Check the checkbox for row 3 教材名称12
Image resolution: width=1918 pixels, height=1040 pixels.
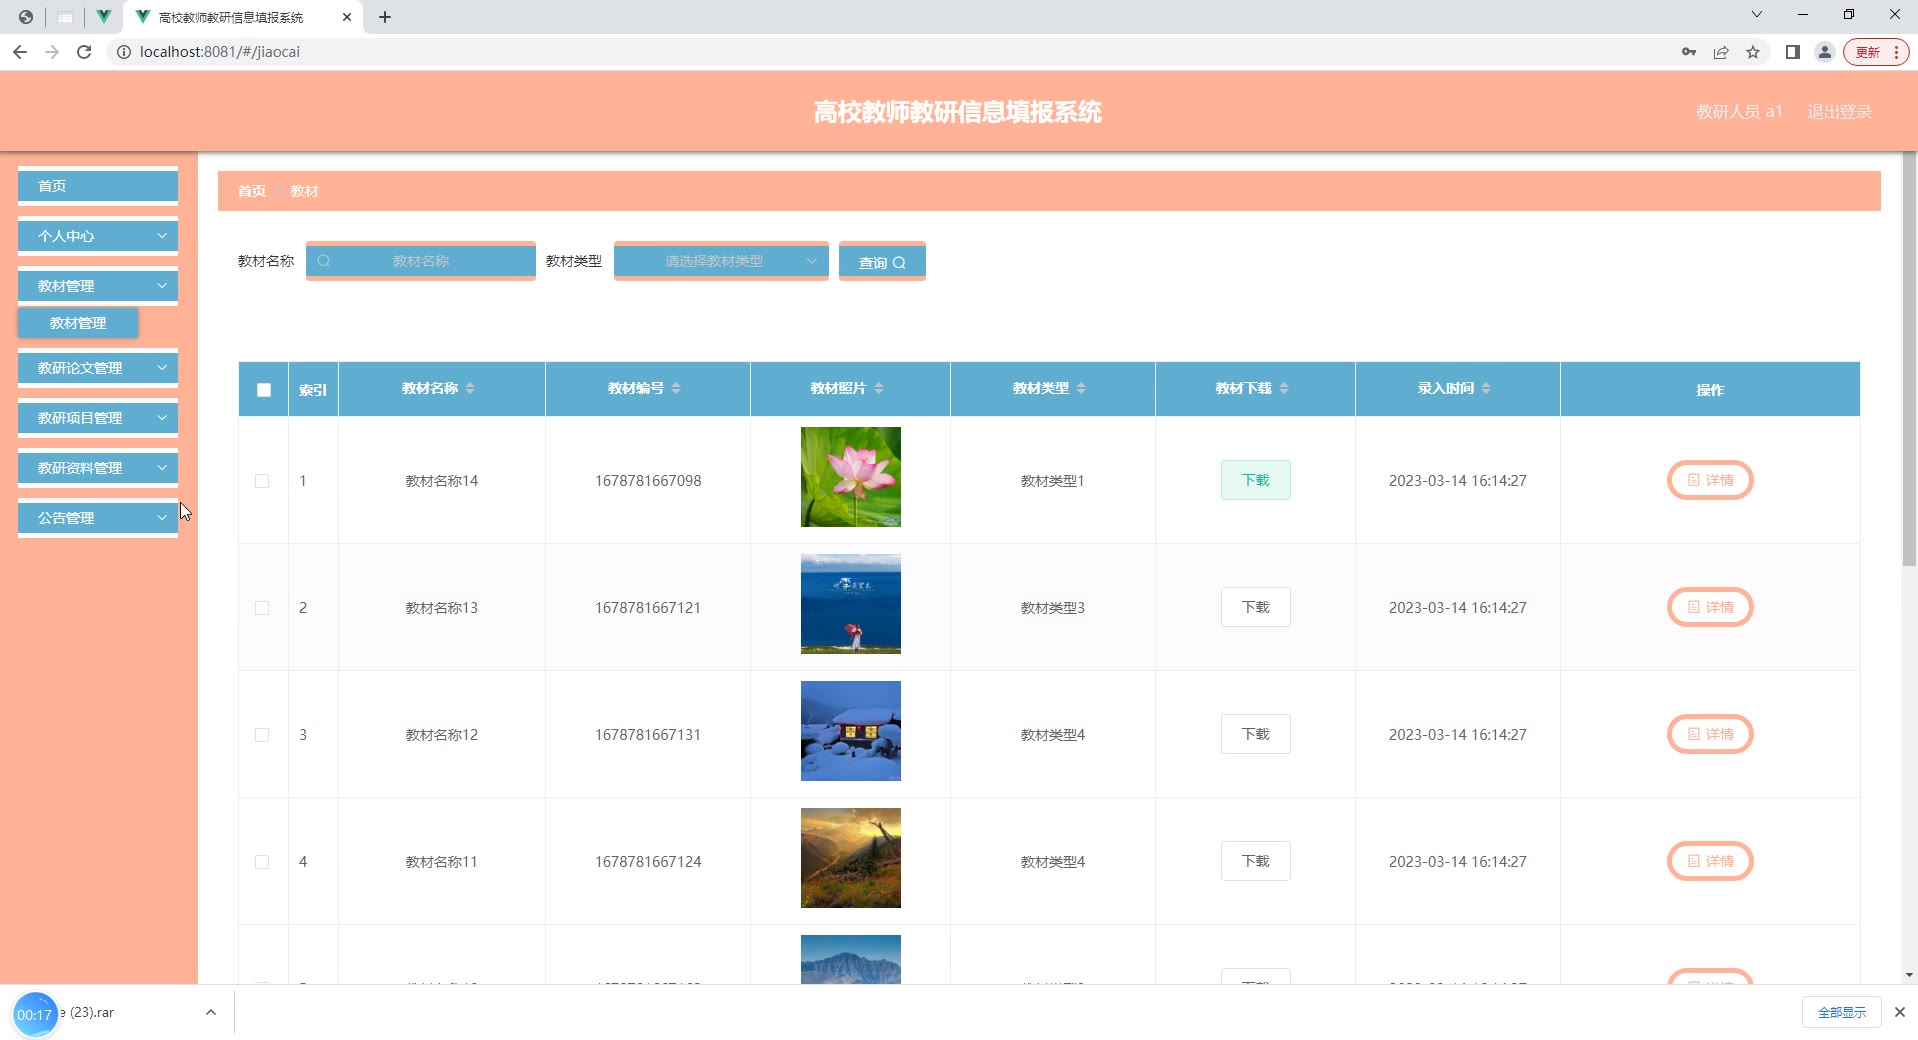pos(262,735)
